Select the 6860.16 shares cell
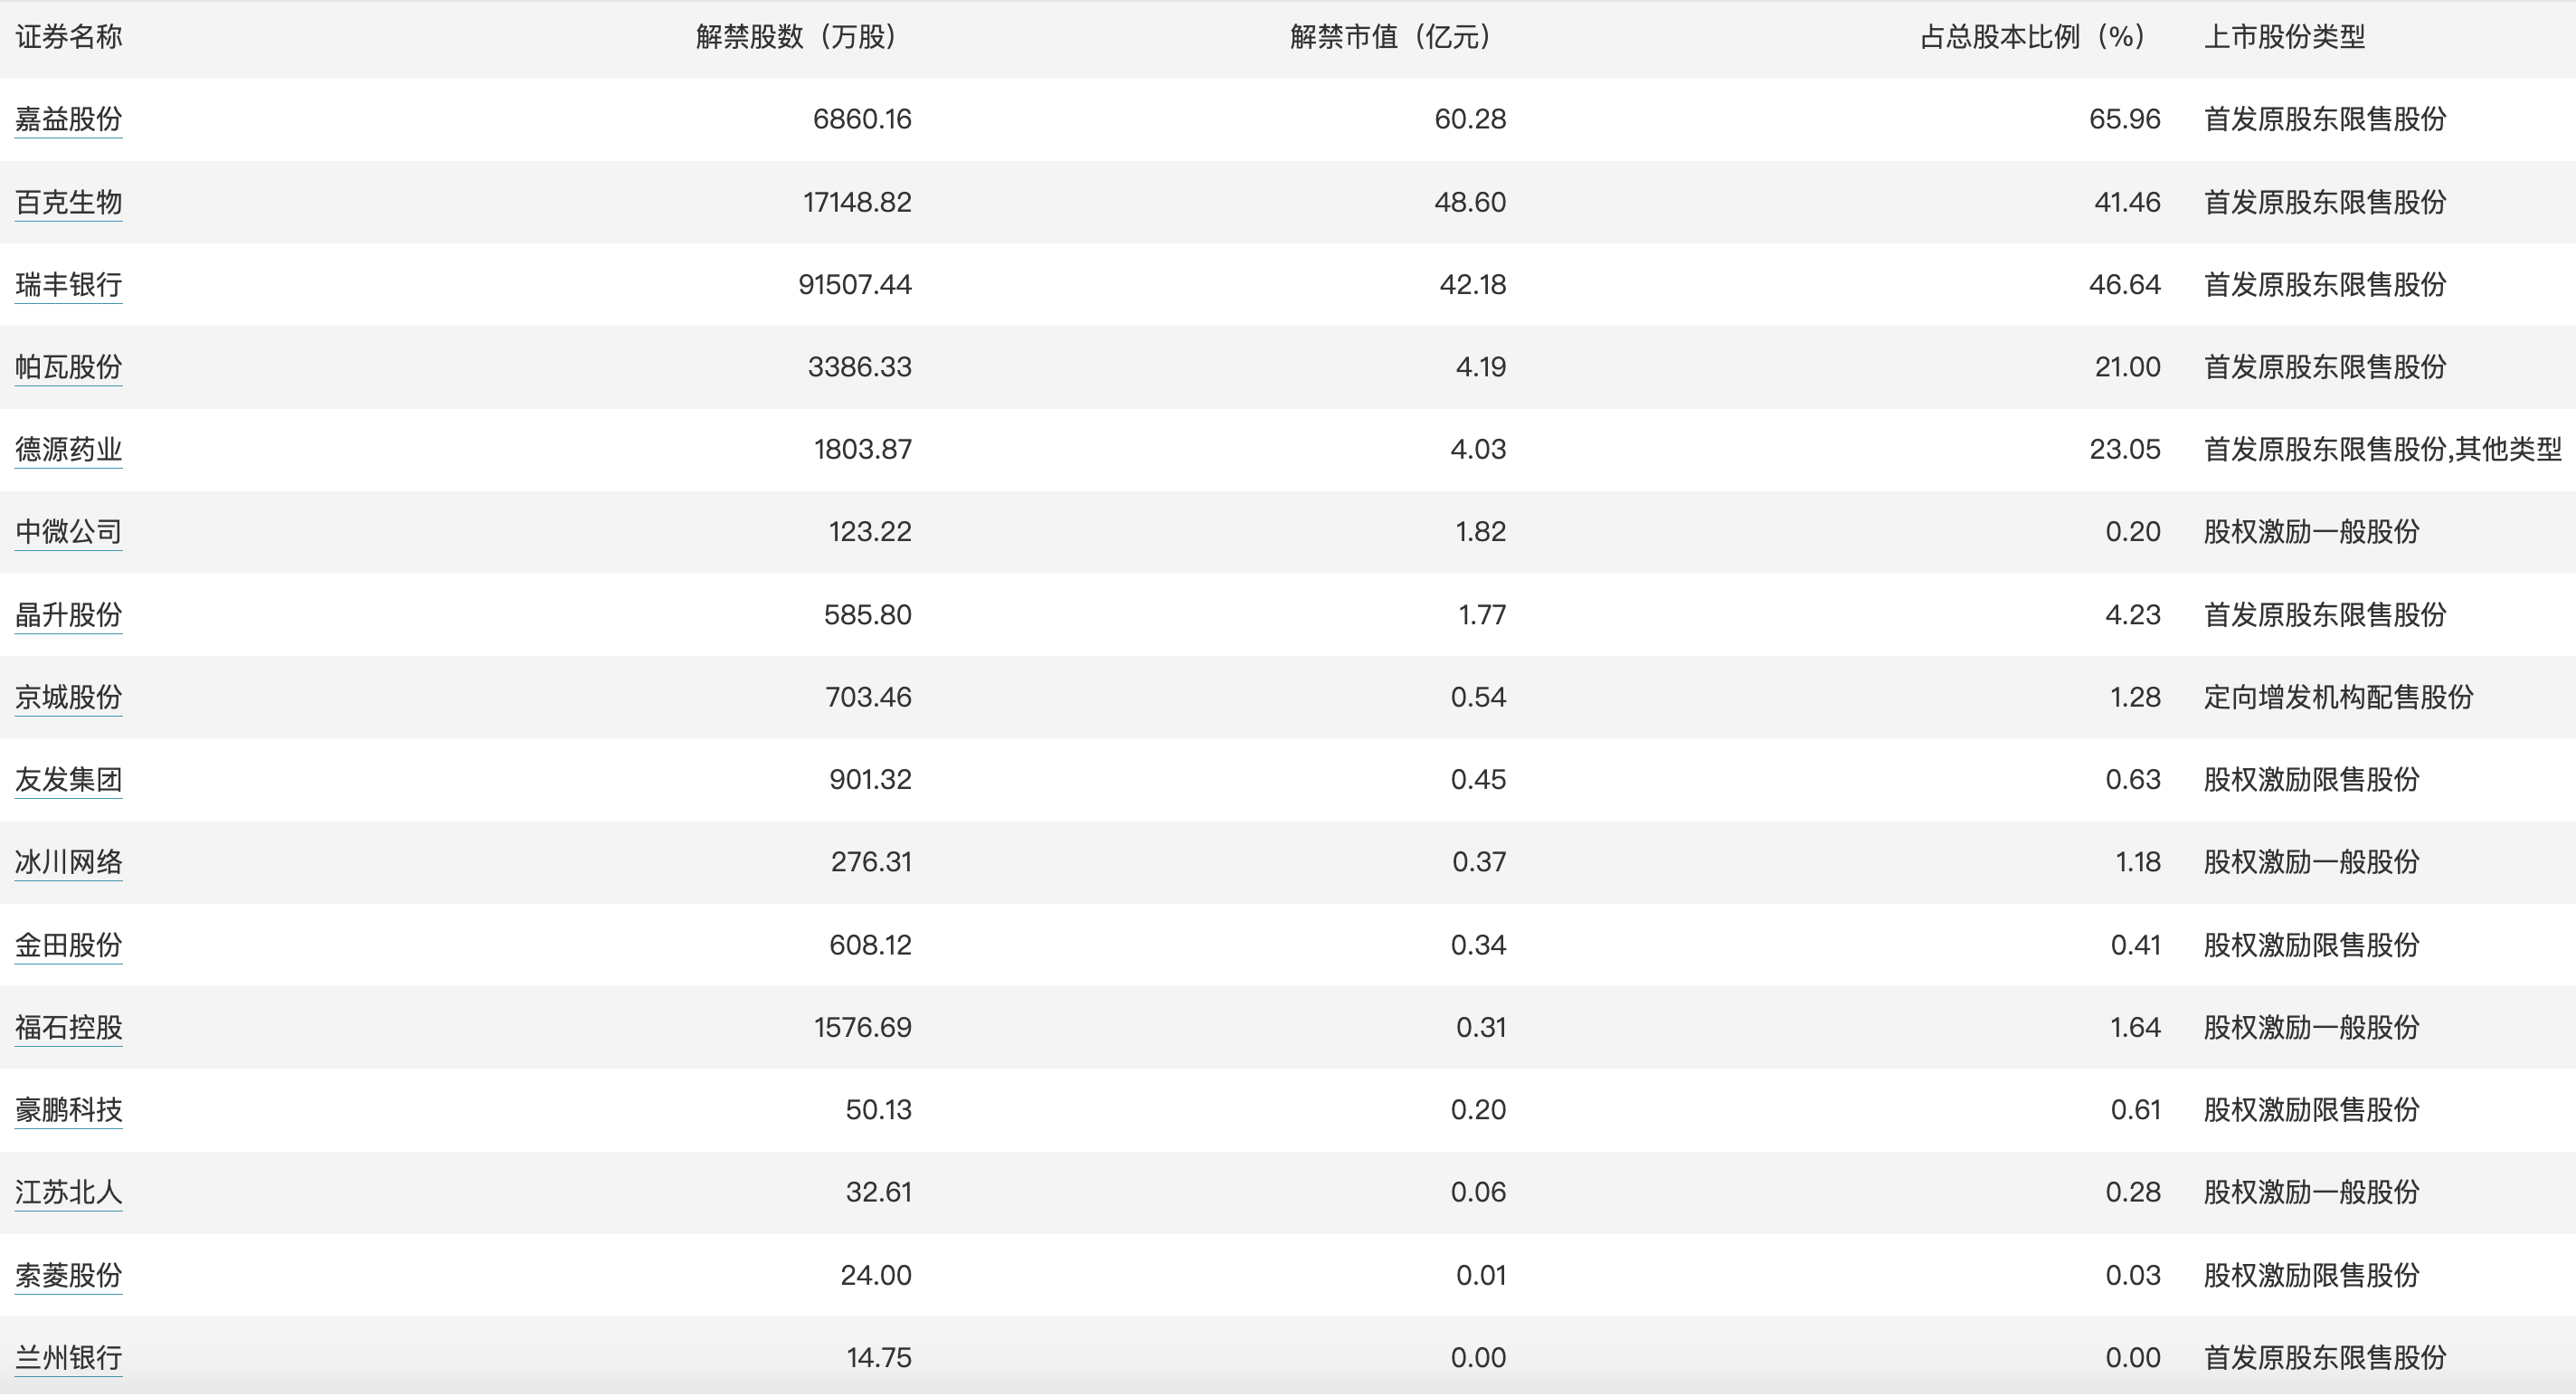Image resolution: width=2576 pixels, height=1397 pixels. (x=862, y=119)
